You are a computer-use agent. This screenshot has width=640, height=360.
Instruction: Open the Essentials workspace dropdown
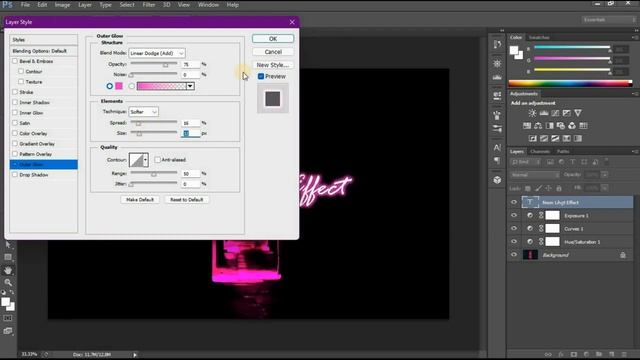pos(609,20)
